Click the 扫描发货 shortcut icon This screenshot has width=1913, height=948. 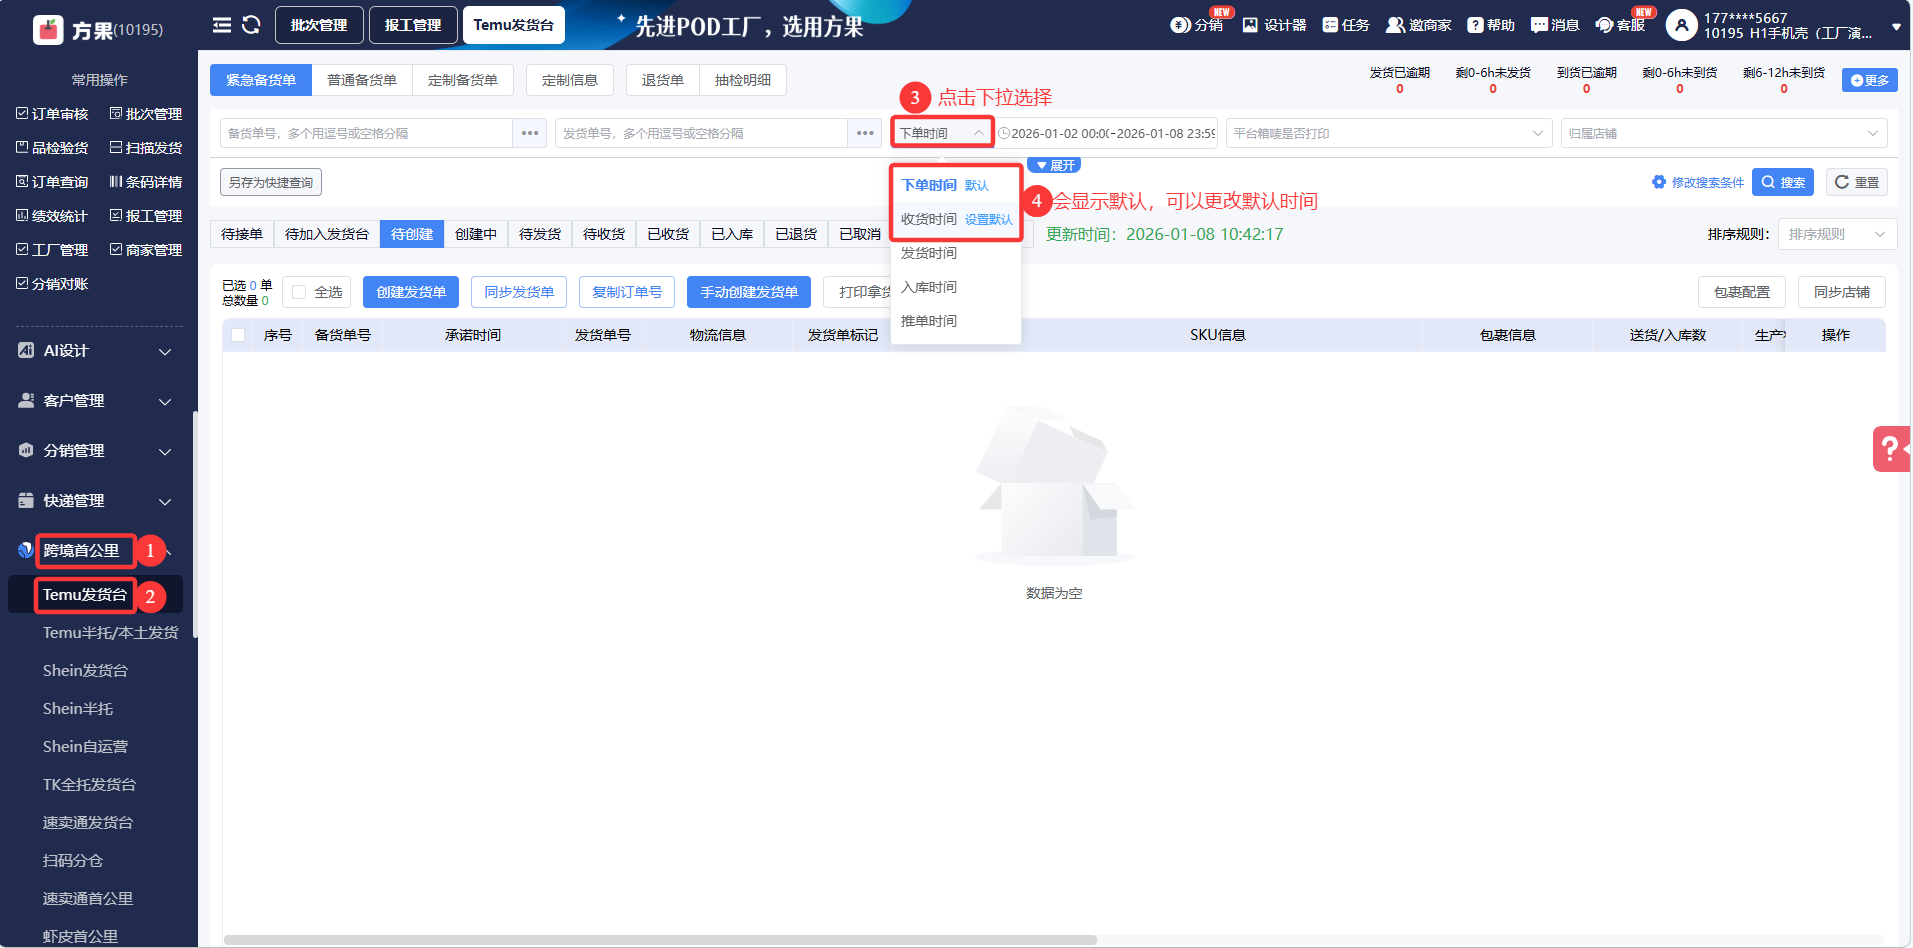116,148
